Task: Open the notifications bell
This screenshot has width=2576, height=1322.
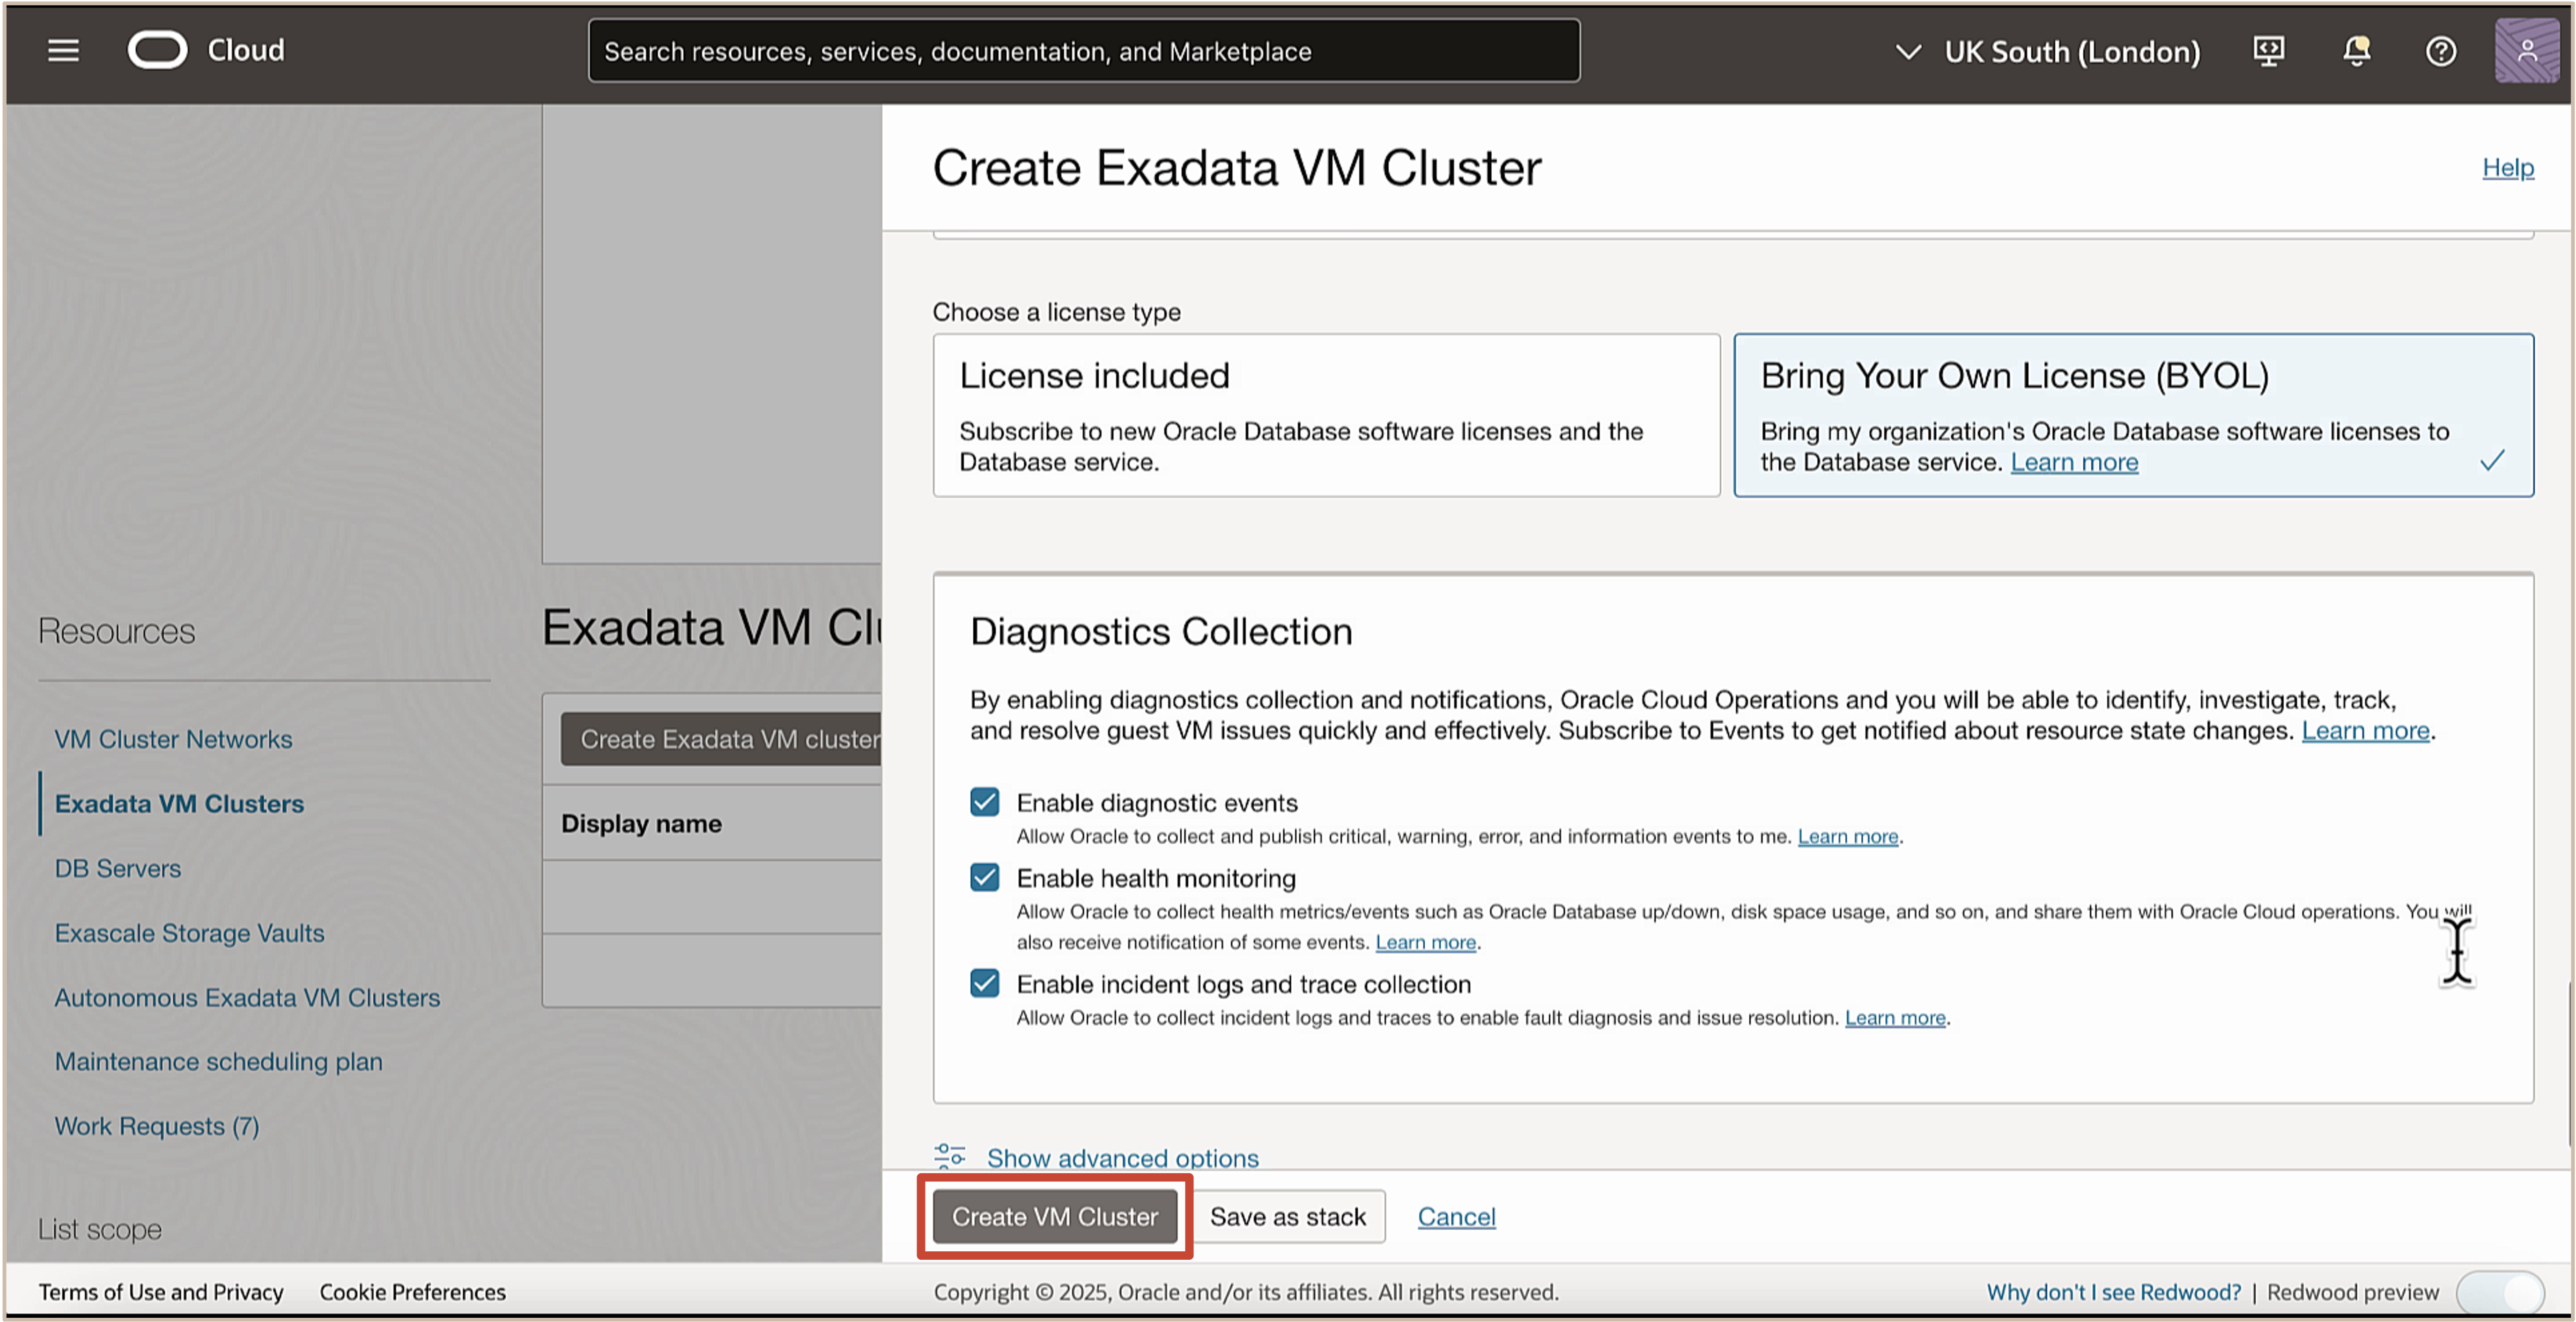Action: (x=2356, y=51)
